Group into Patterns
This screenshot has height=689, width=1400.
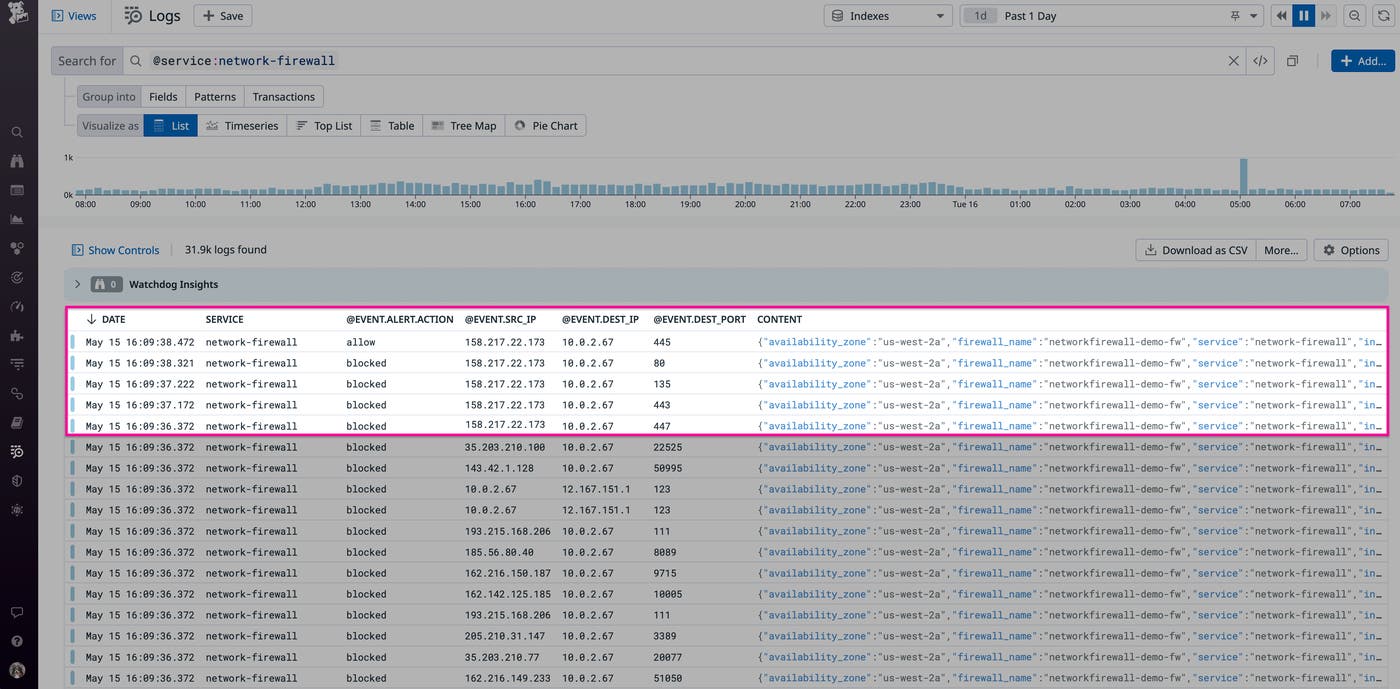[215, 97]
